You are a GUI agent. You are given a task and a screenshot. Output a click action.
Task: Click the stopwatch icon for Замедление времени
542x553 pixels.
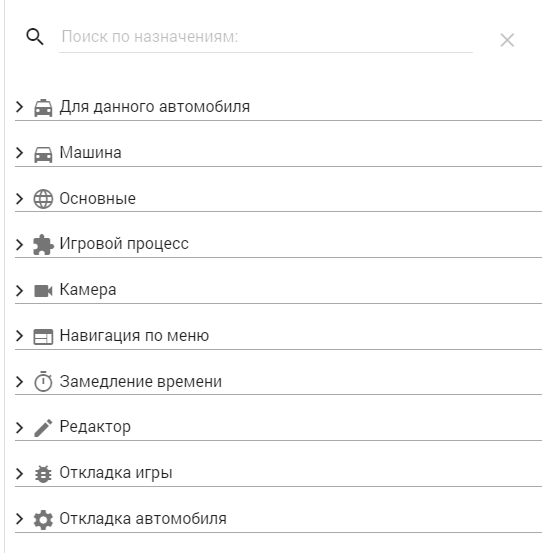43,381
